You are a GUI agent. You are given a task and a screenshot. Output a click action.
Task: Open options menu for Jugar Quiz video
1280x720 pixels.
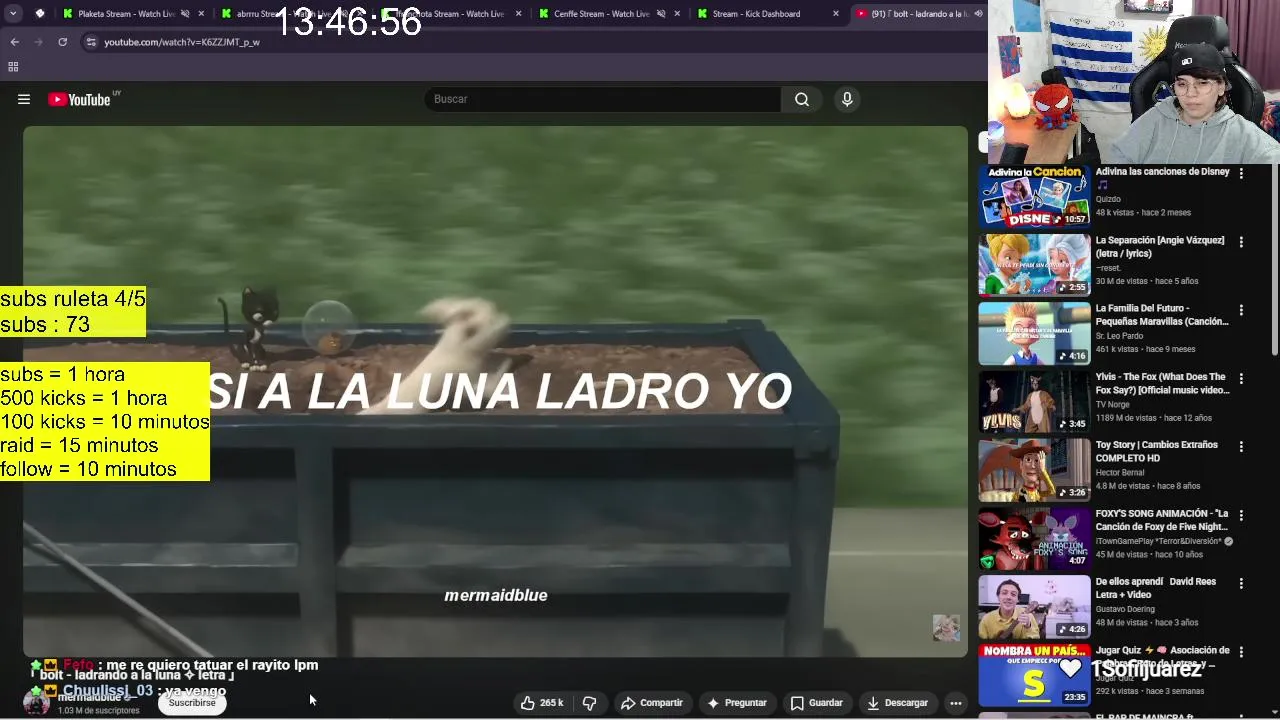pyautogui.click(x=1241, y=652)
